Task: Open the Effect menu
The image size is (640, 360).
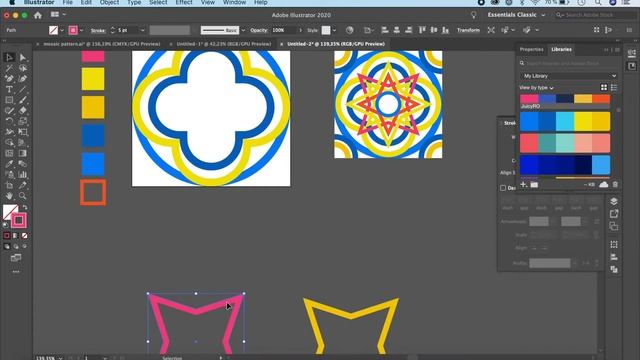Action: coord(184,2)
